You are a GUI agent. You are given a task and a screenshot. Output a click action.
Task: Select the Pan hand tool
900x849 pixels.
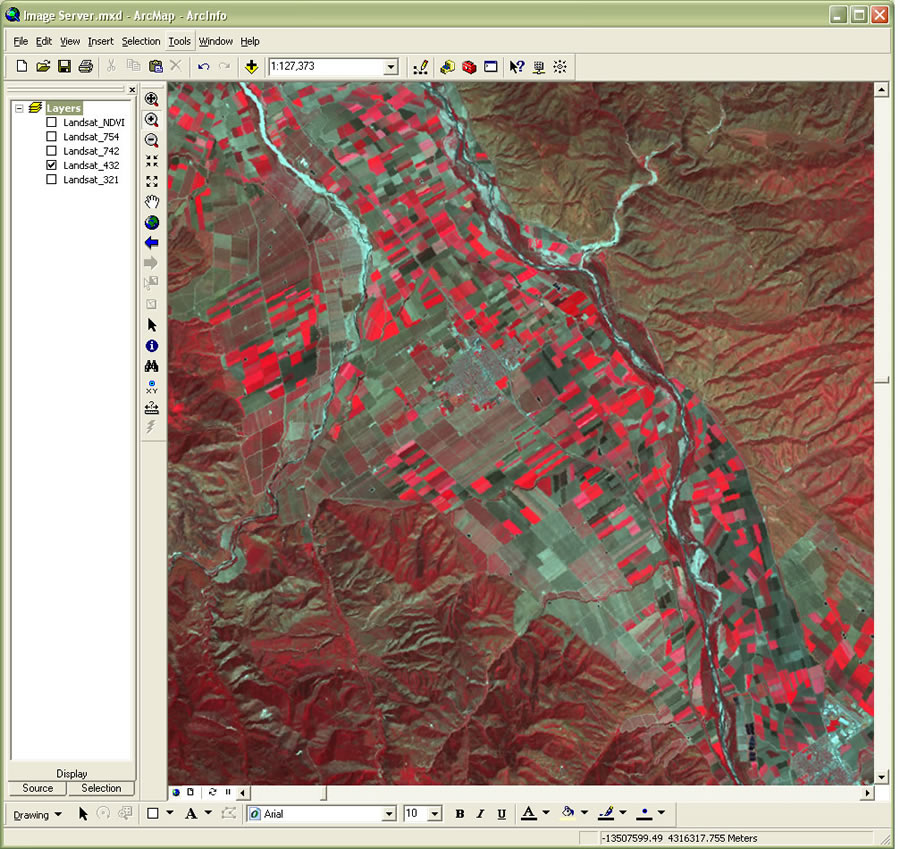point(152,202)
